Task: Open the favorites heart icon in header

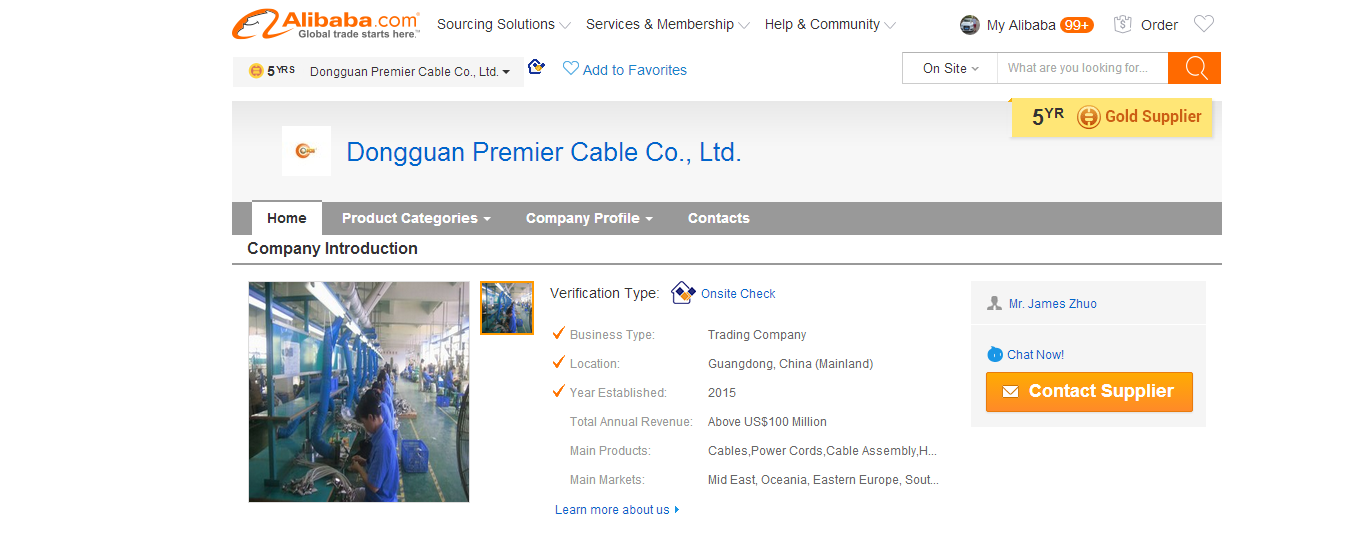Action: (1204, 24)
